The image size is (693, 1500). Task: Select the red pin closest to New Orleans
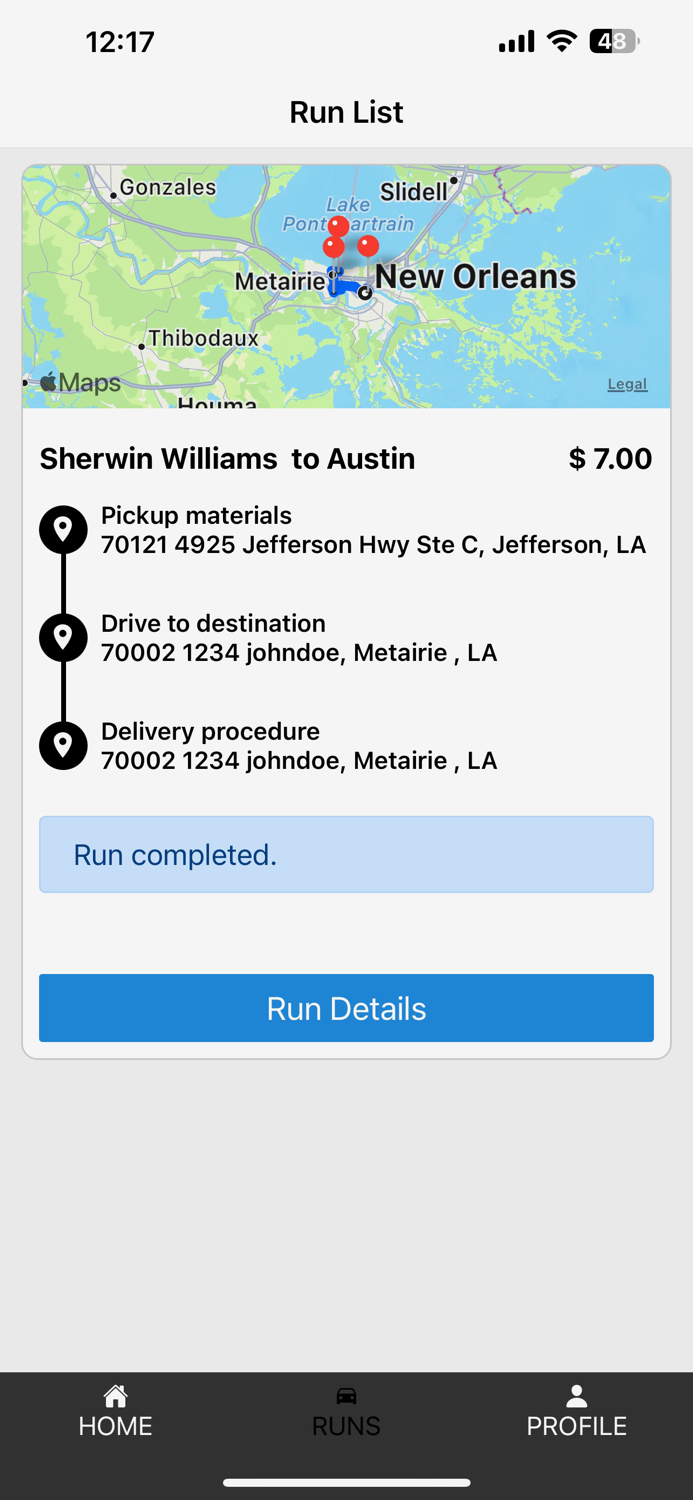pyautogui.click(x=370, y=245)
